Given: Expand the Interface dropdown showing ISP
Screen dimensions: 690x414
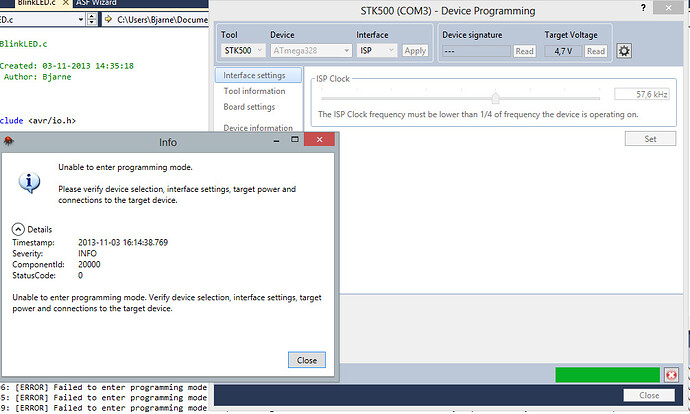Looking at the screenshot, I should tap(377, 50).
